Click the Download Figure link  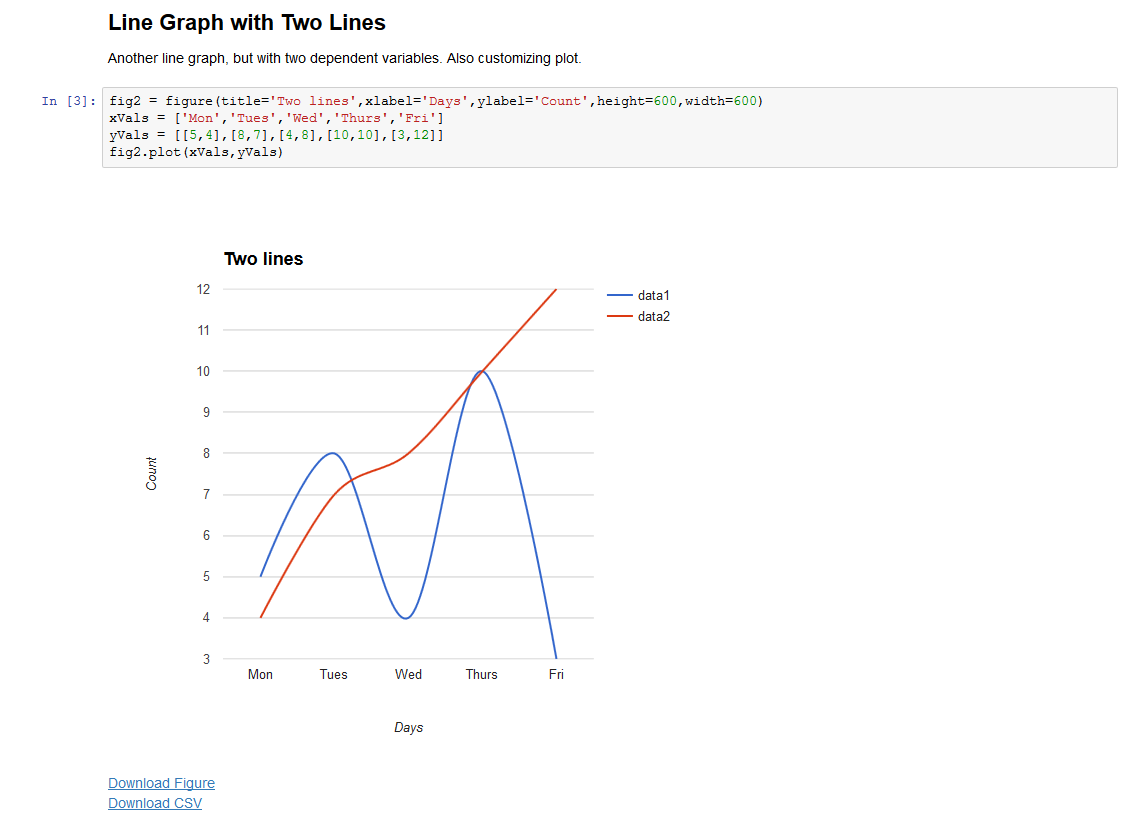(x=161, y=783)
